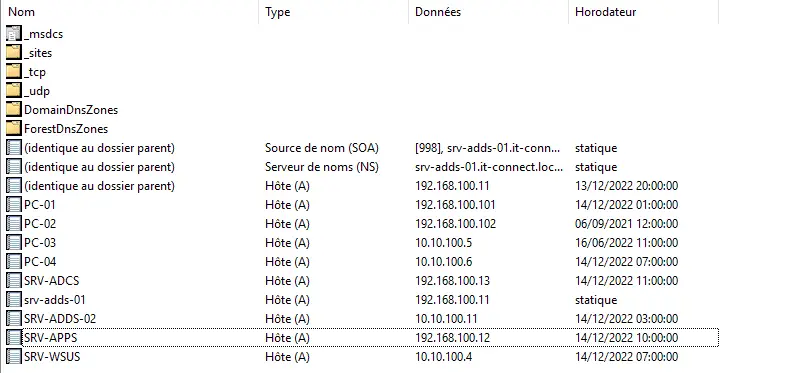Click the PC-02 record icon
Screen dimensions: 800x373
[14, 223]
